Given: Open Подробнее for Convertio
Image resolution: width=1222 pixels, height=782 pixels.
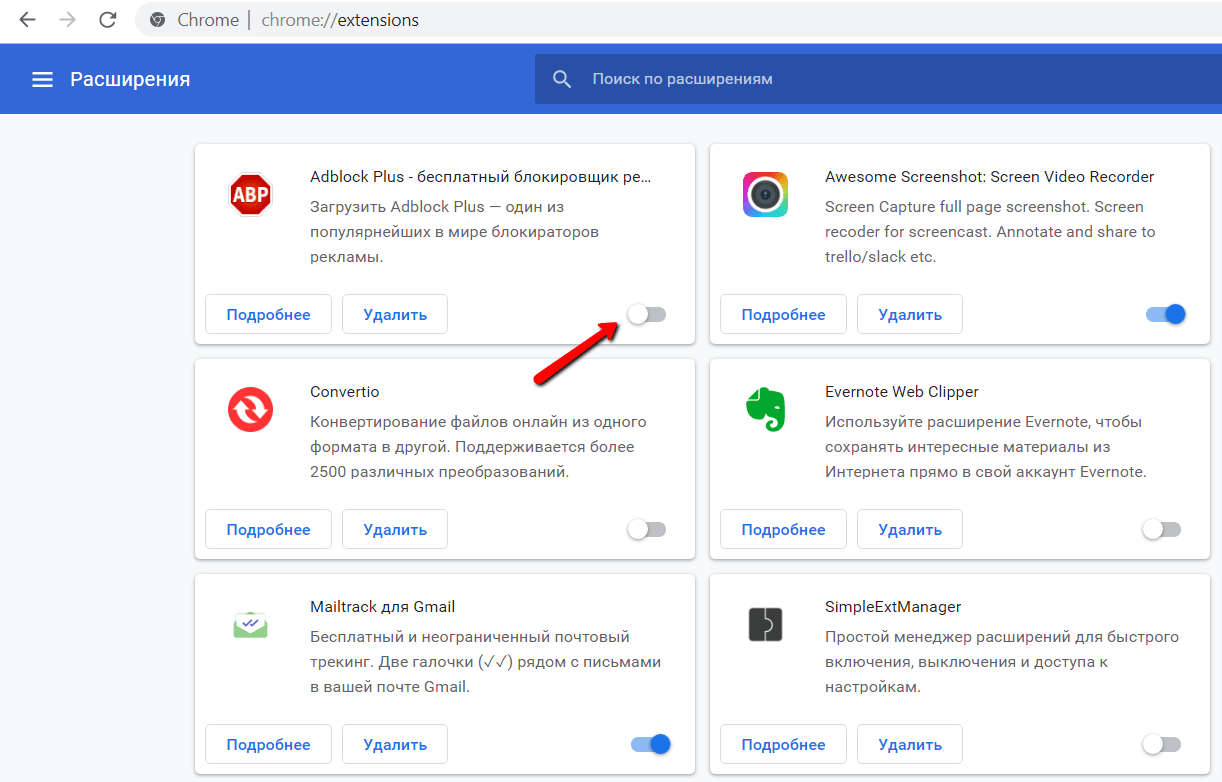Looking at the screenshot, I should pyautogui.click(x=268, y=529).
